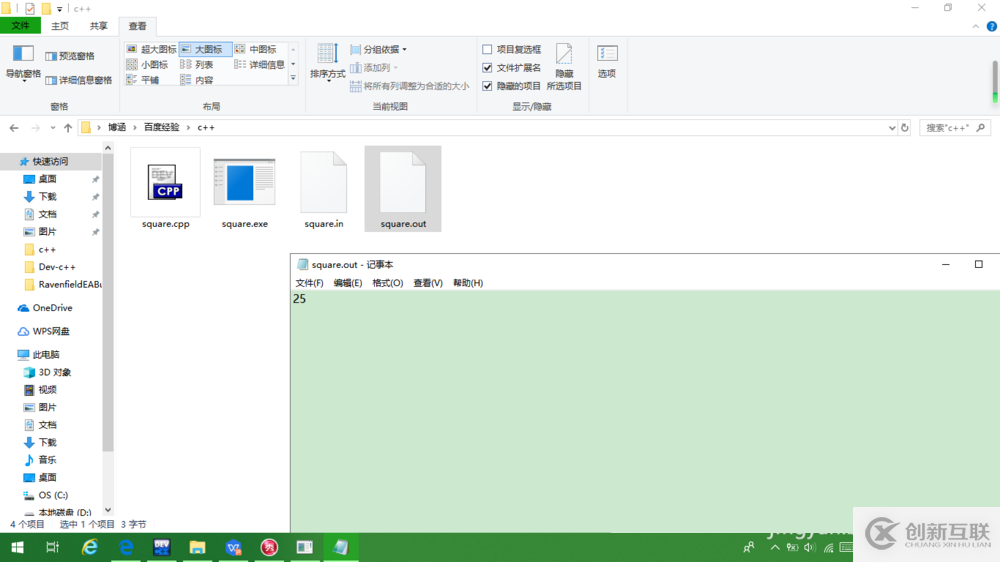Navigate to 百度经验 in the address path
This screenshot has height=562, width=1000.
pyautogui.click(x=161, y=128)
